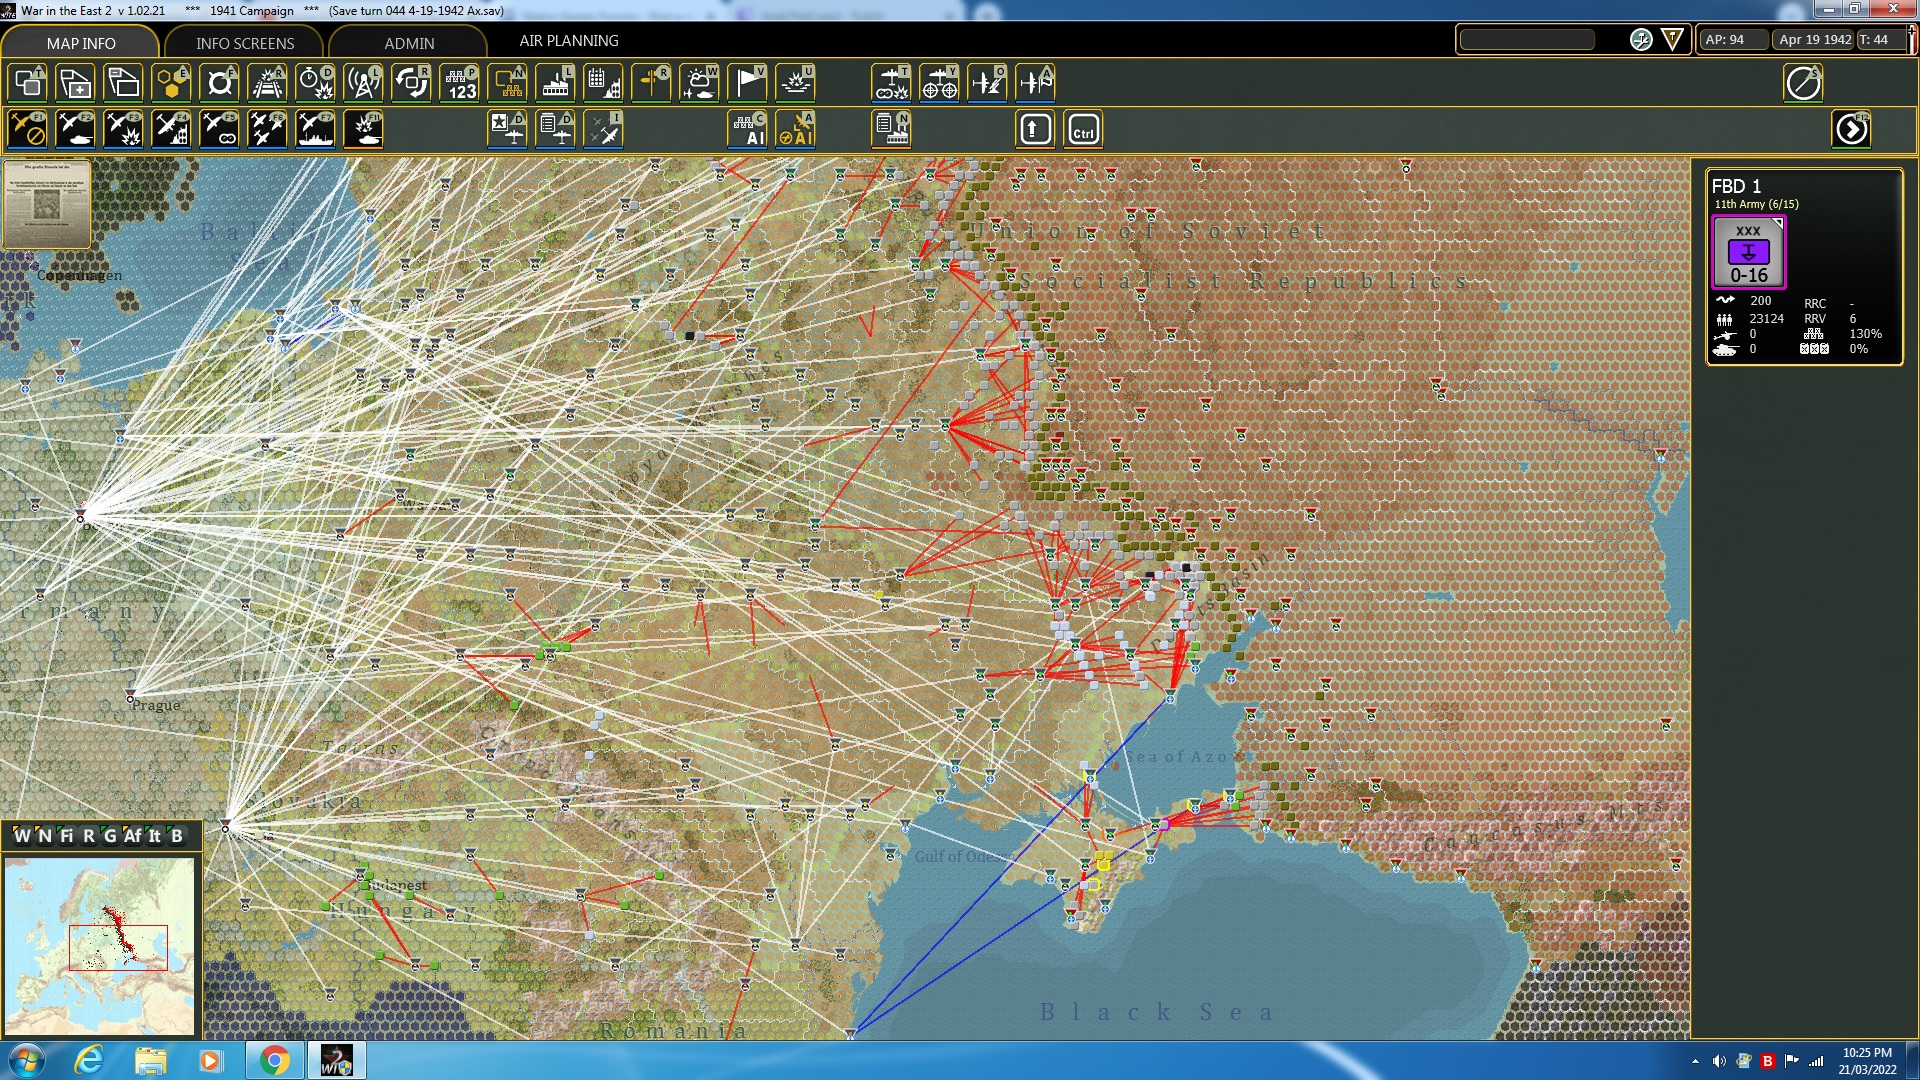
Task: Click the air recon targets icon (Y)
Action: (939, 83)
